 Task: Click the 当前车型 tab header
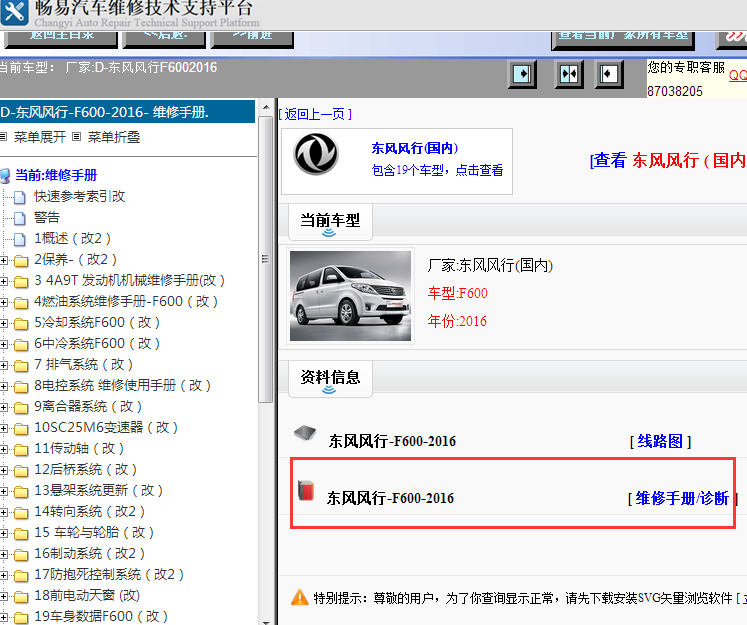click(330, 222)
